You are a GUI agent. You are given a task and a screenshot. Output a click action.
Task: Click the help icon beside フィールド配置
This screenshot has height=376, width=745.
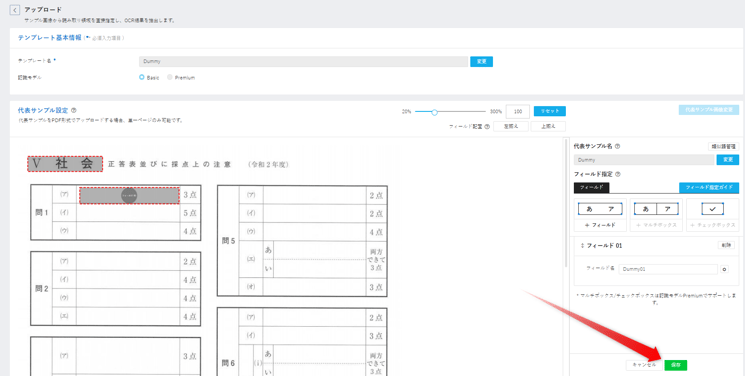(487, 126)
